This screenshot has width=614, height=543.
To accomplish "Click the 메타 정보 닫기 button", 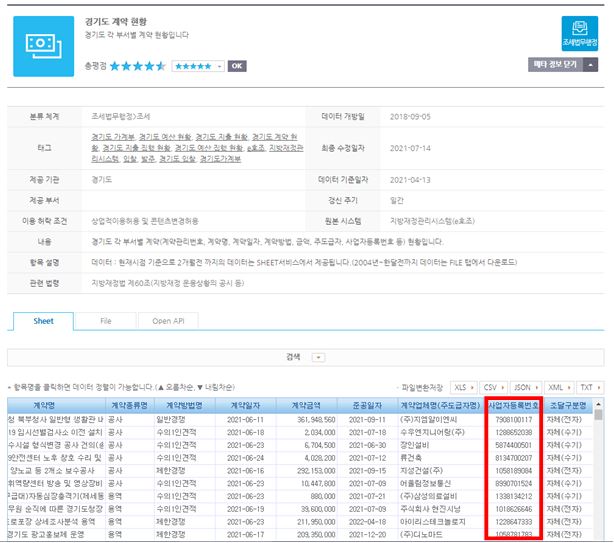I will [555, 65].
